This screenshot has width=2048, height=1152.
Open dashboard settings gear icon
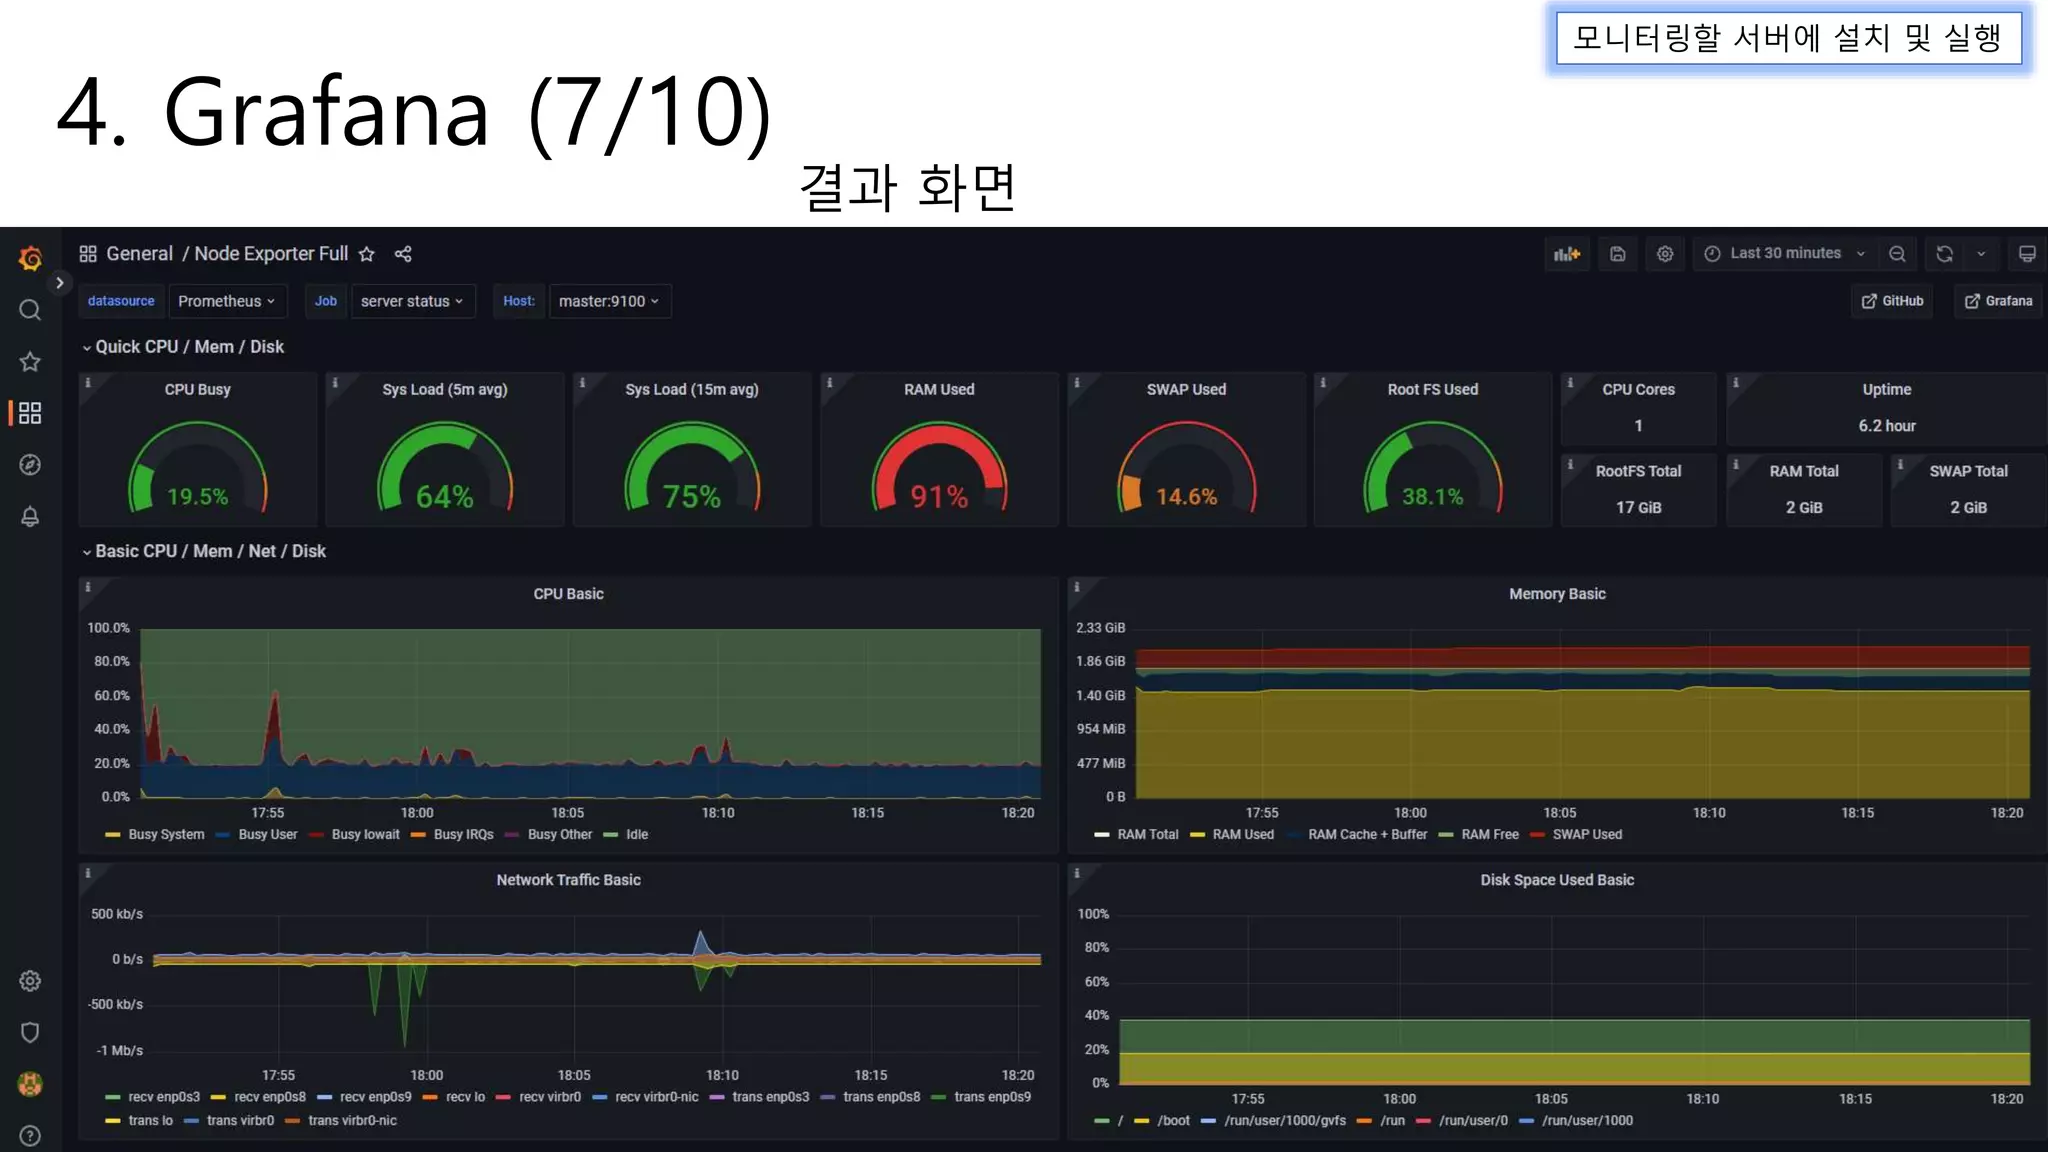(x=1665, y=254)
